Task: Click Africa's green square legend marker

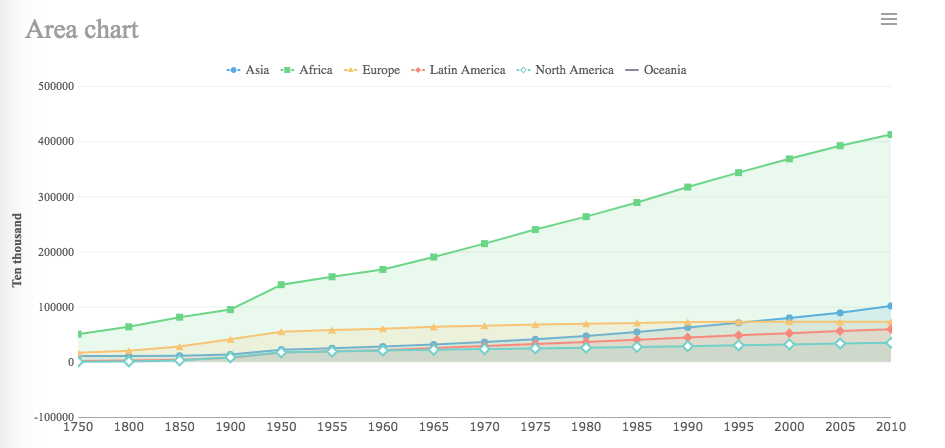Action: click(288, 70)
